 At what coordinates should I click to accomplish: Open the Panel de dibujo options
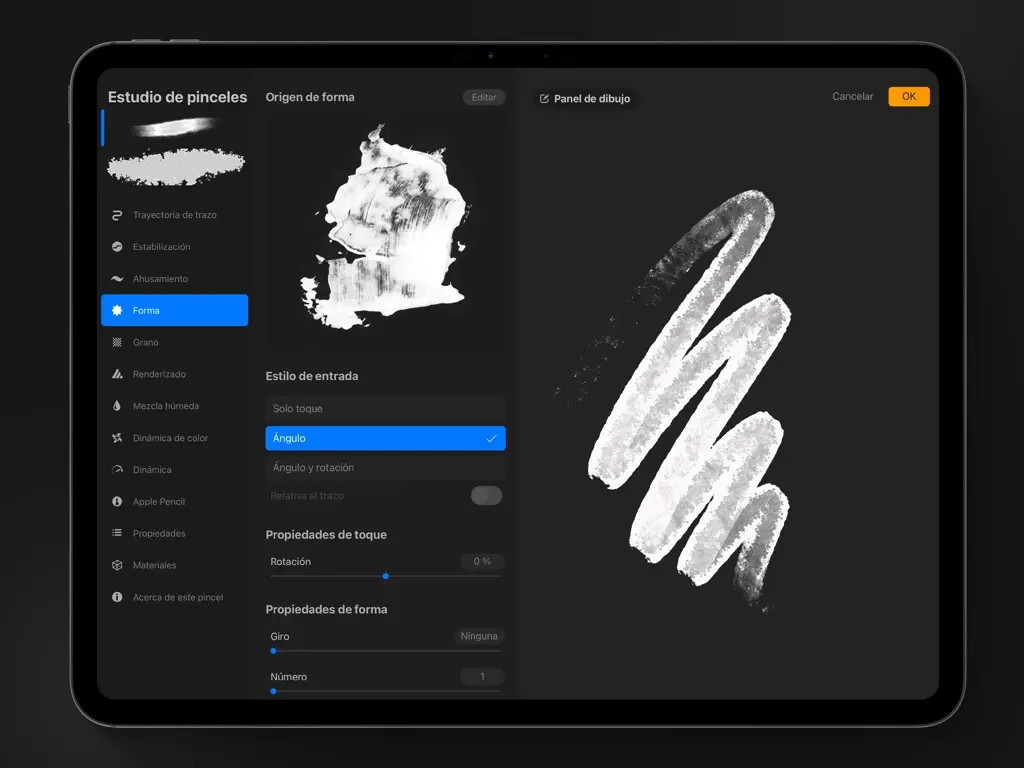coord(585,99)
